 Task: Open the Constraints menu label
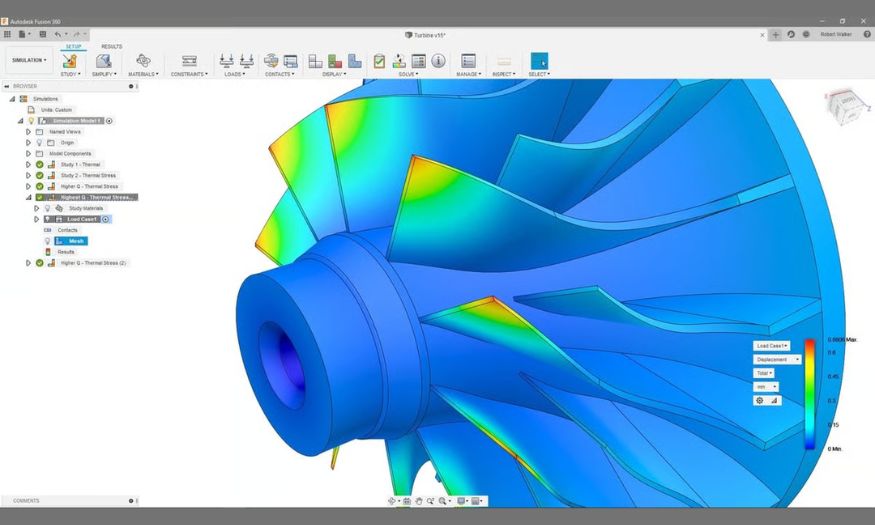point(189,74)
